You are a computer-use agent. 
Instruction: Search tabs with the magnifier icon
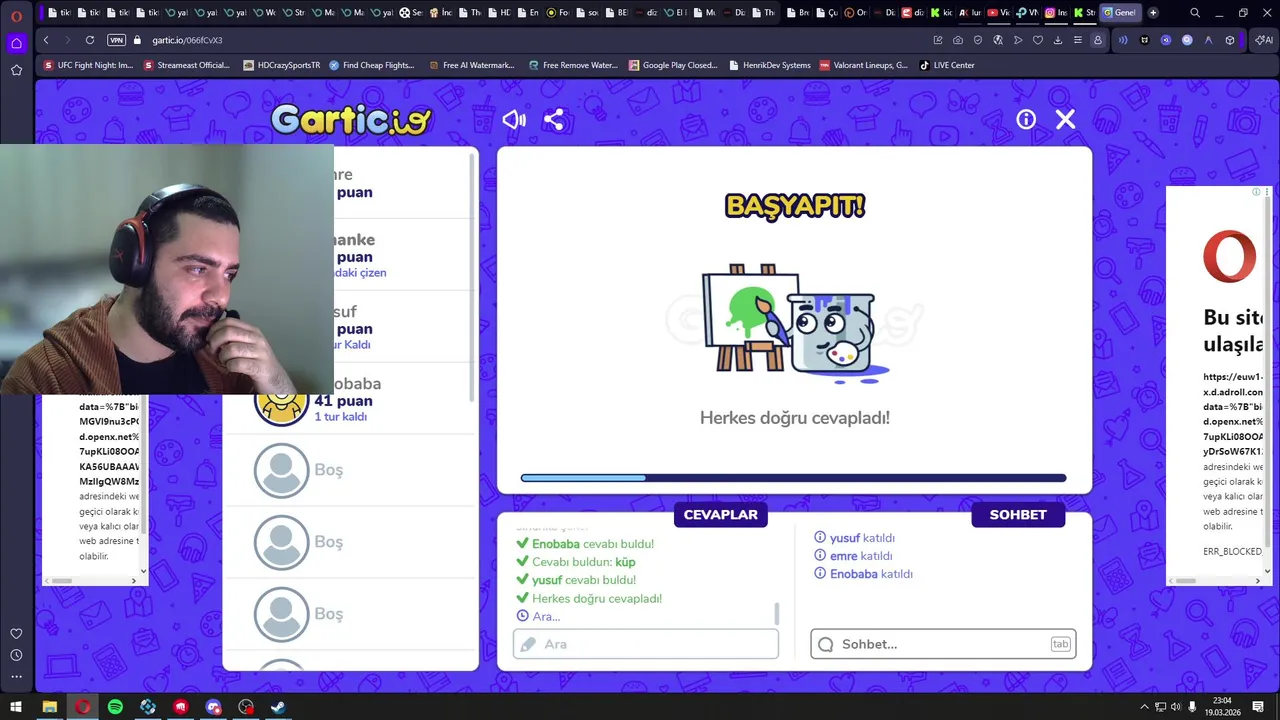click(x=1195, y=13)
